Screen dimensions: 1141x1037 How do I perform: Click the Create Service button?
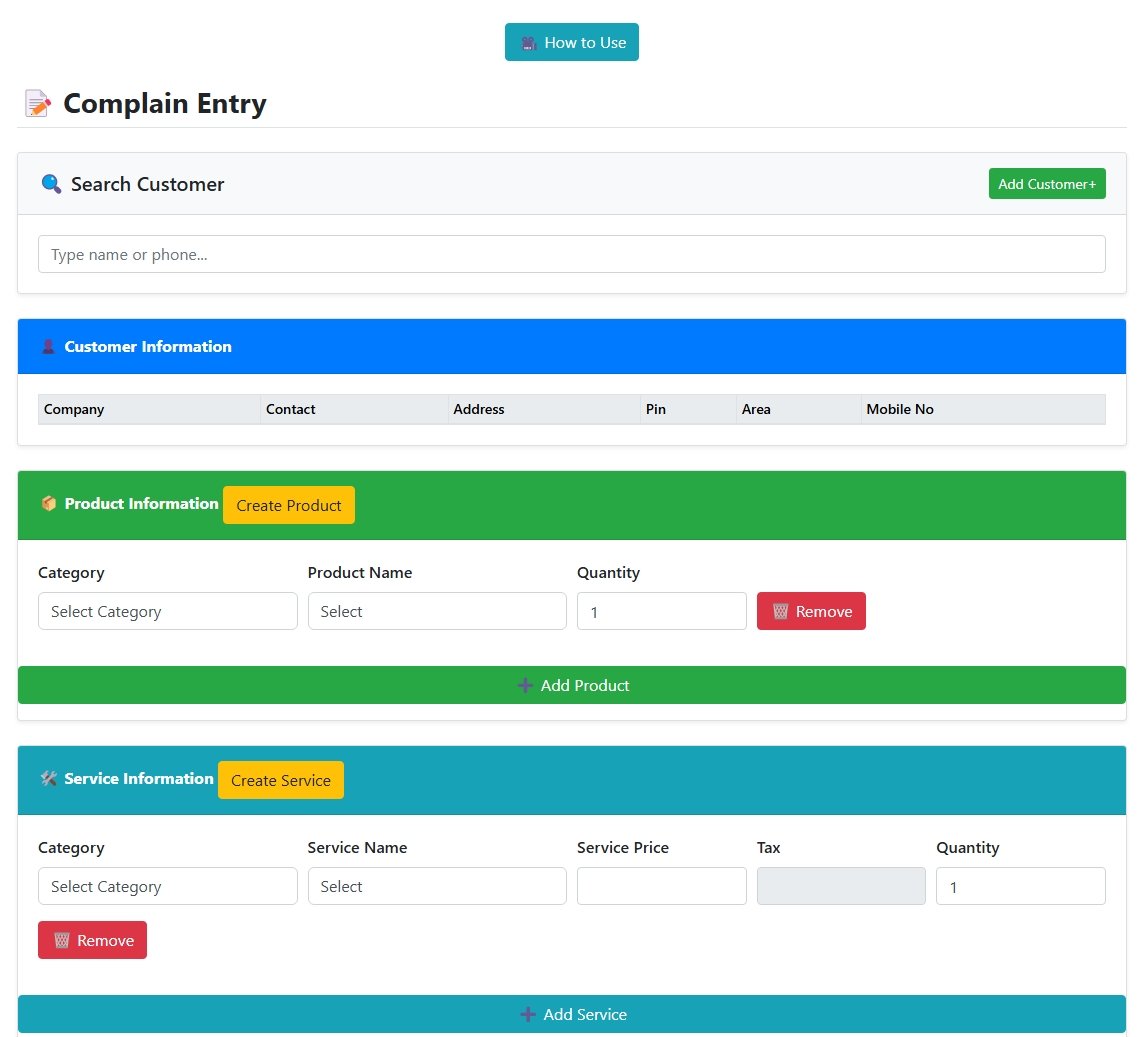(x=281, y=780)
